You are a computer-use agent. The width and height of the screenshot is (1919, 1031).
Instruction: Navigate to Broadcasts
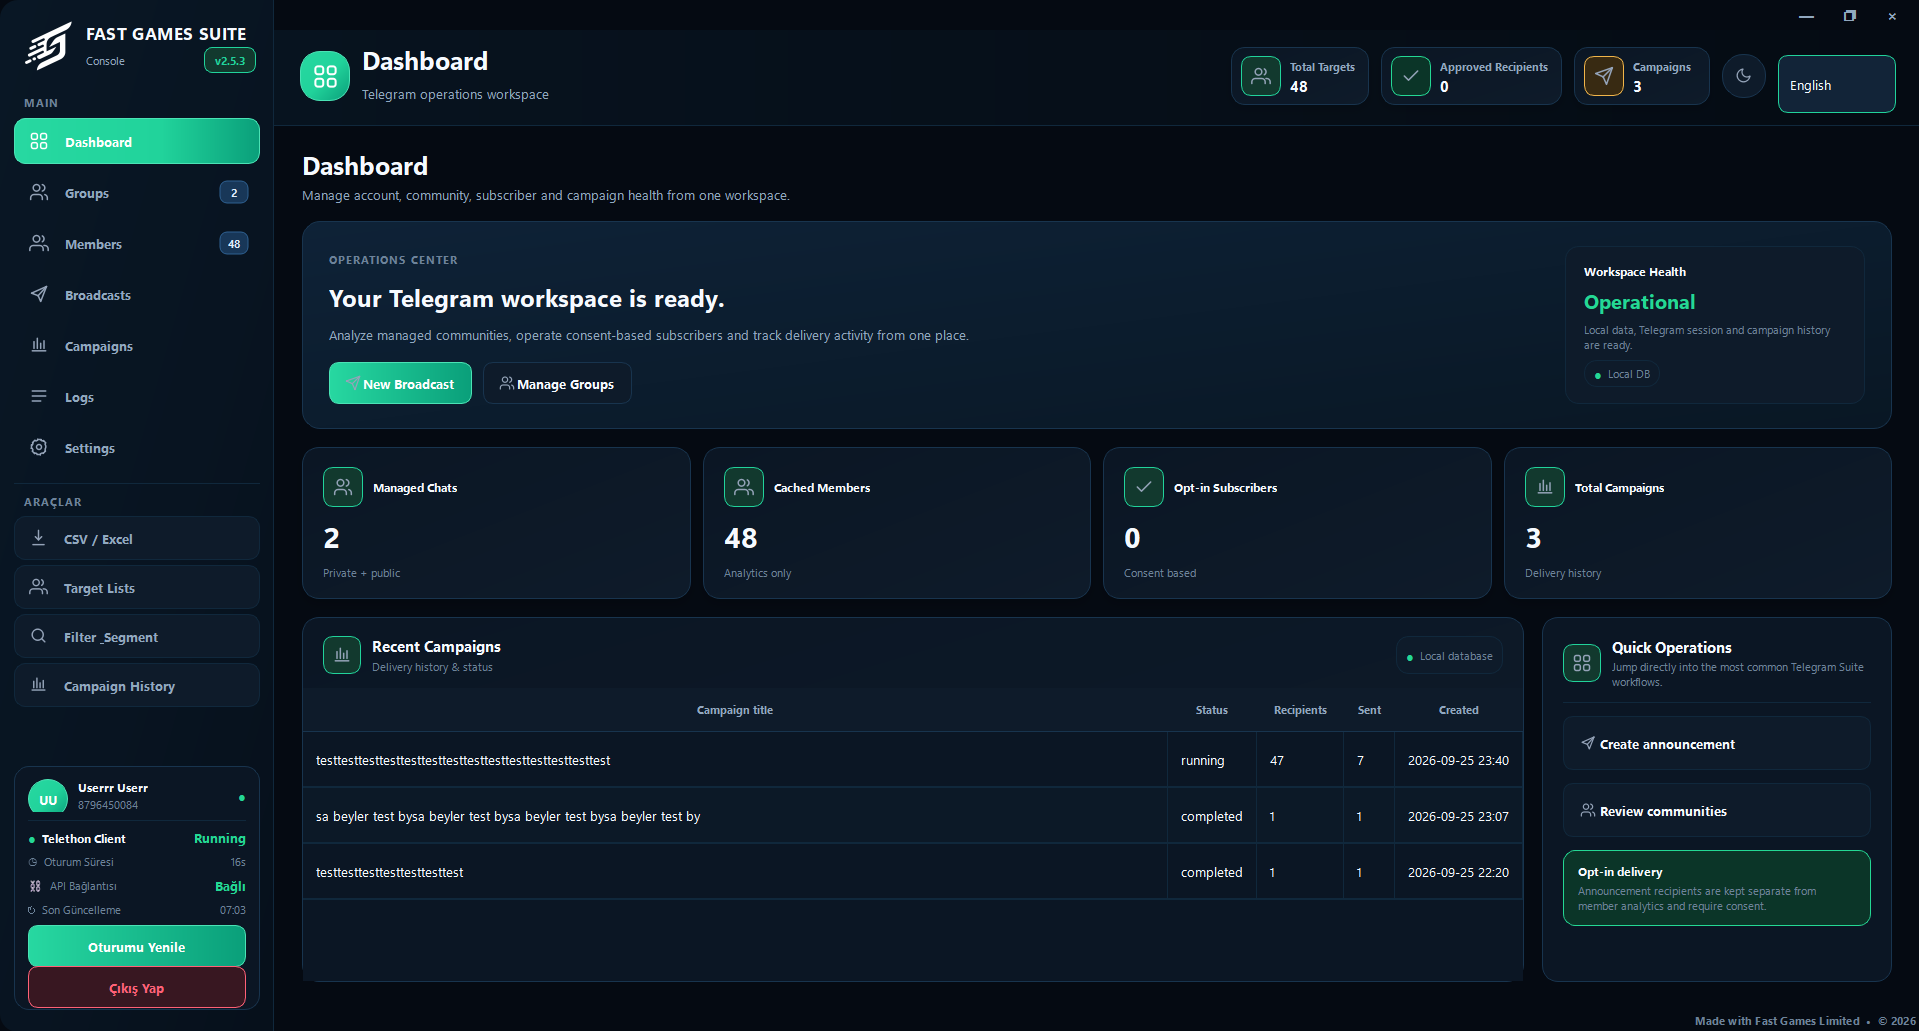137,294
